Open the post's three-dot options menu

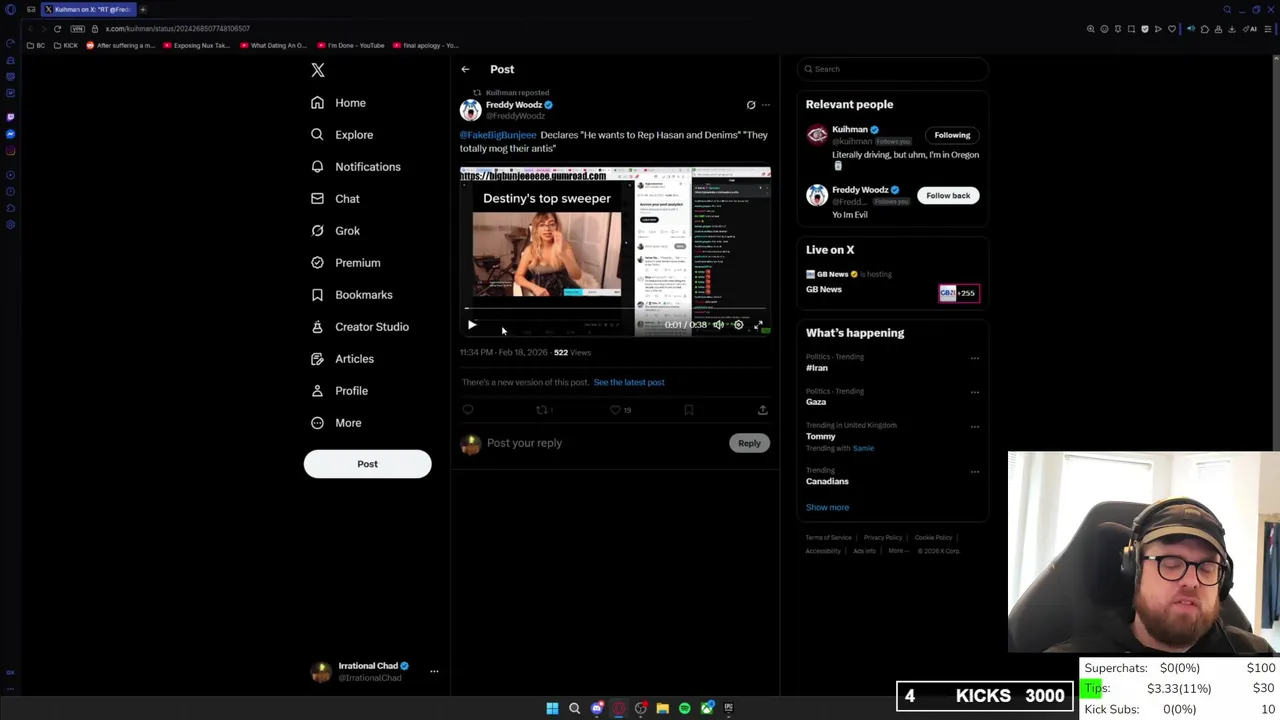pos(766,105)
